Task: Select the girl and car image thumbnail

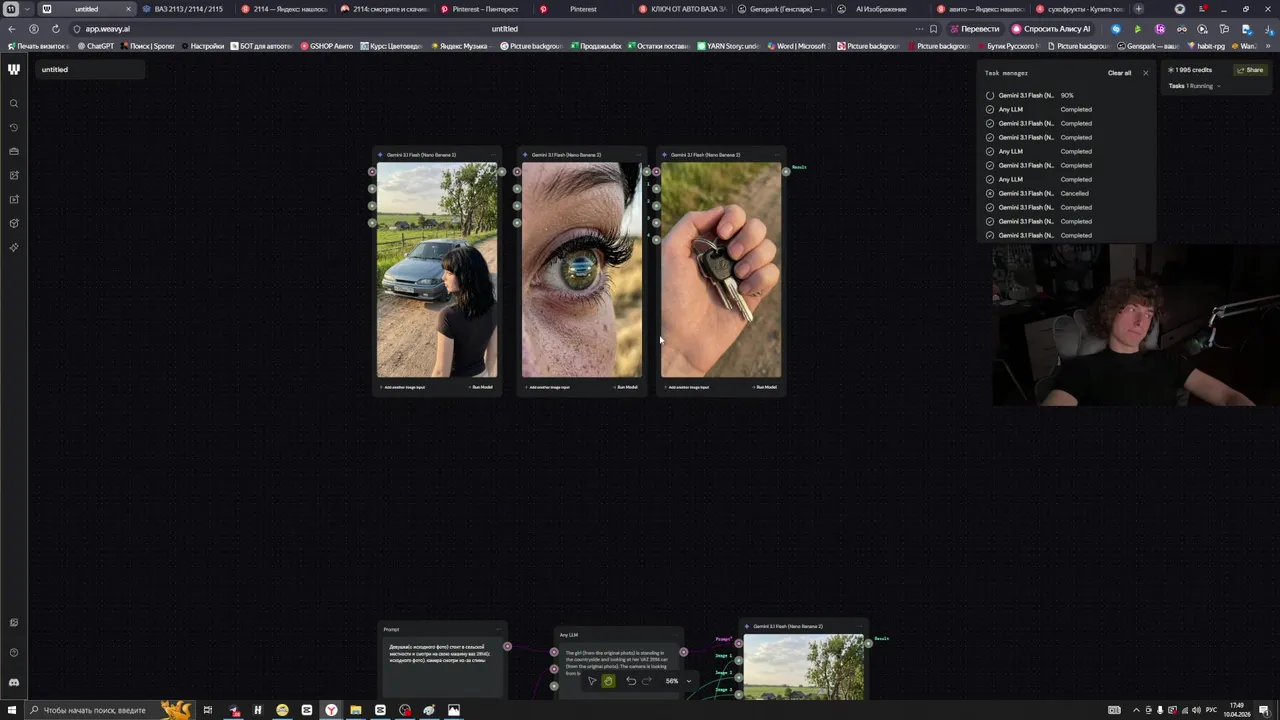Action: pos(437,270)
